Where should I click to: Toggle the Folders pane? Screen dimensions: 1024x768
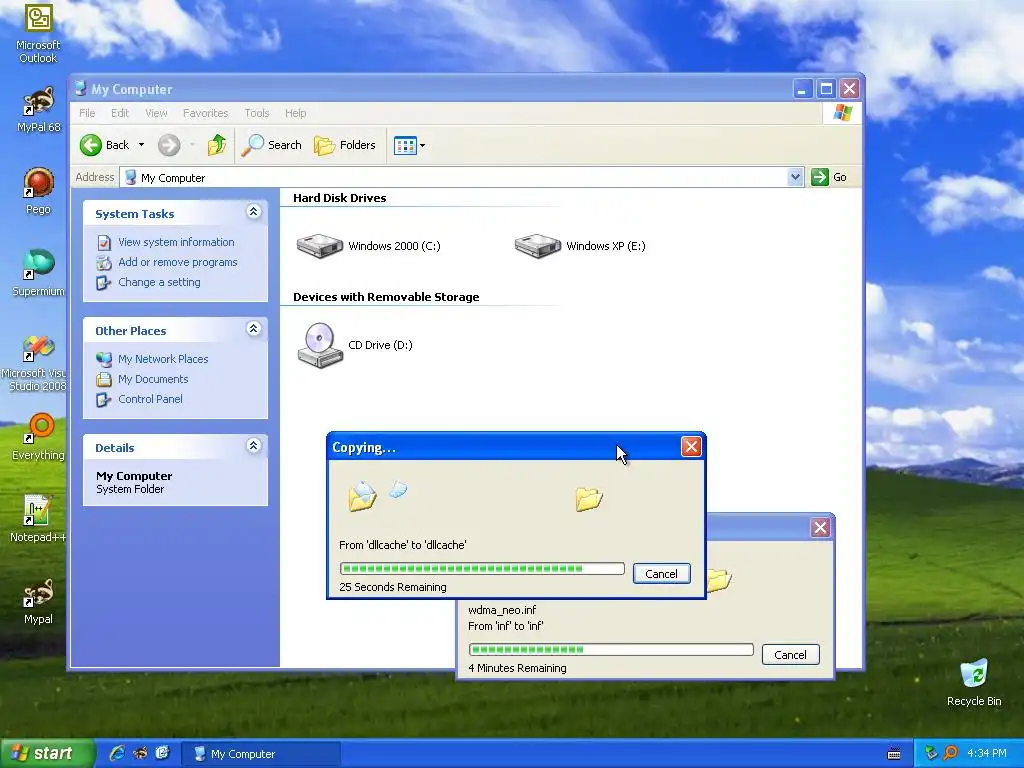345,145
